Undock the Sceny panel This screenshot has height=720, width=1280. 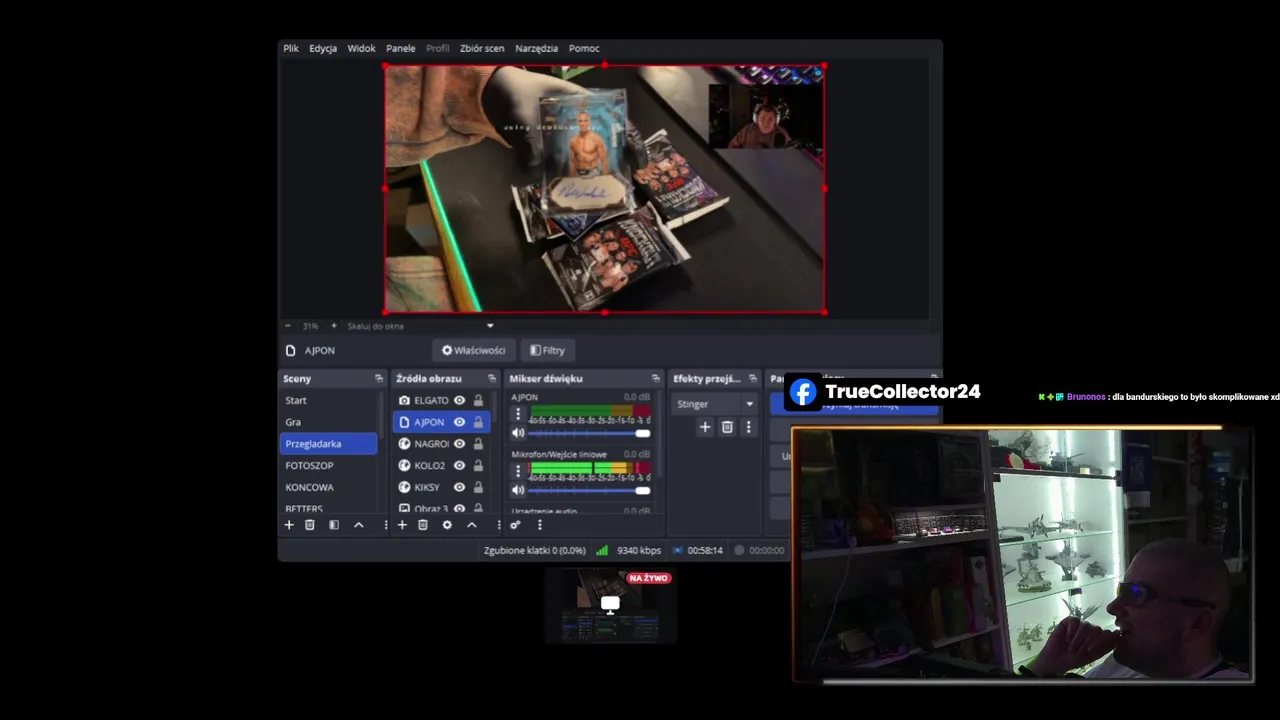tap(379, 378)
